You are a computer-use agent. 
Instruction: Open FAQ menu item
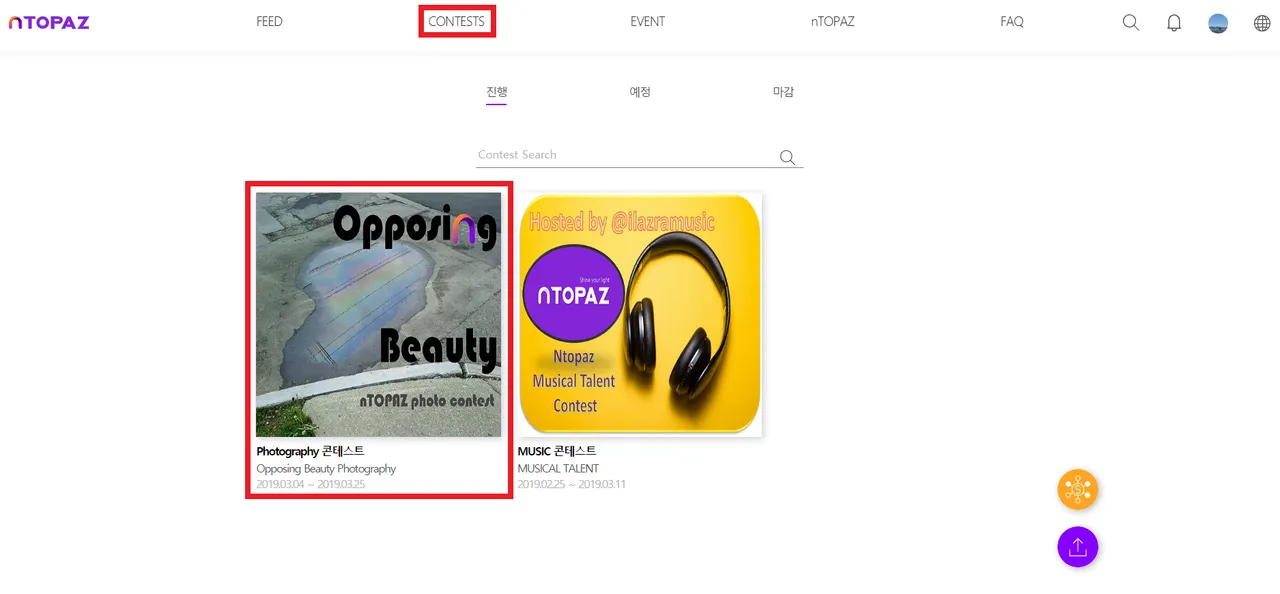tap(1012, 21)
